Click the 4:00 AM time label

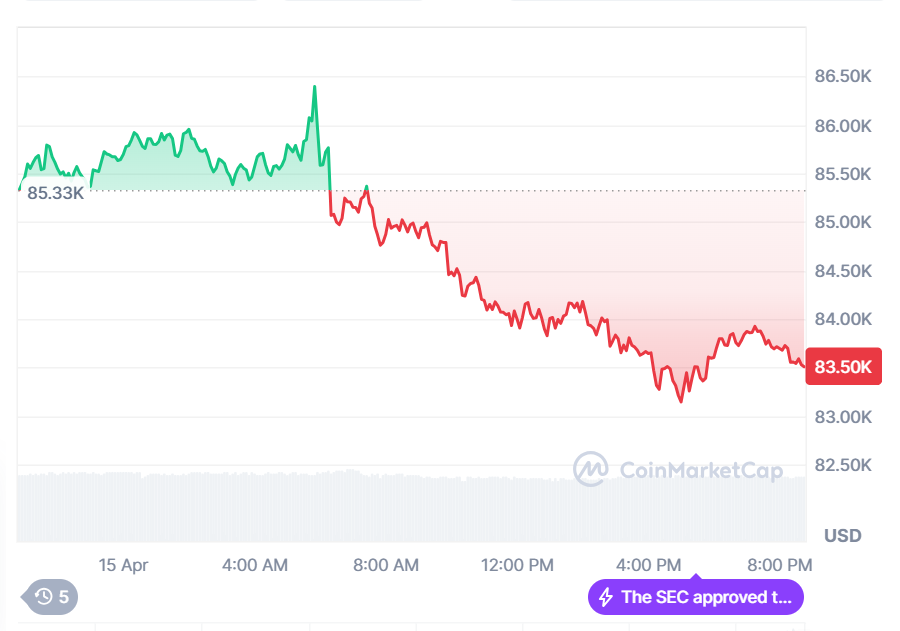click(255, 565)
